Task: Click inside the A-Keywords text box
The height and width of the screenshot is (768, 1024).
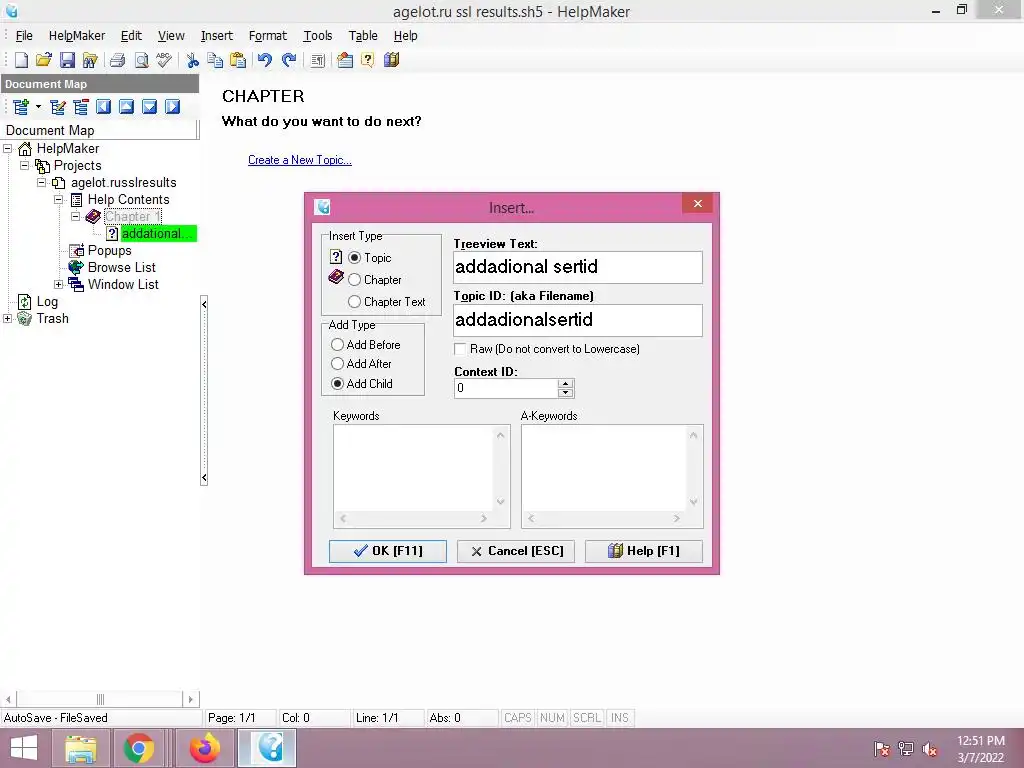Action: [604, 468]
